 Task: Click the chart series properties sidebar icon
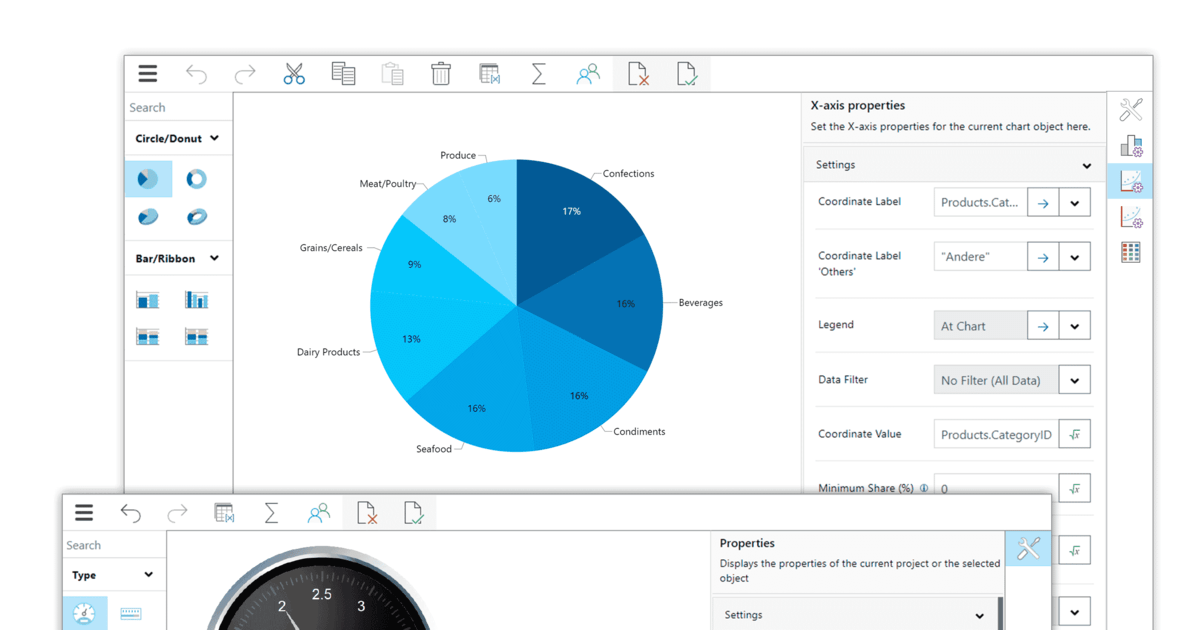pos(1131,146)
